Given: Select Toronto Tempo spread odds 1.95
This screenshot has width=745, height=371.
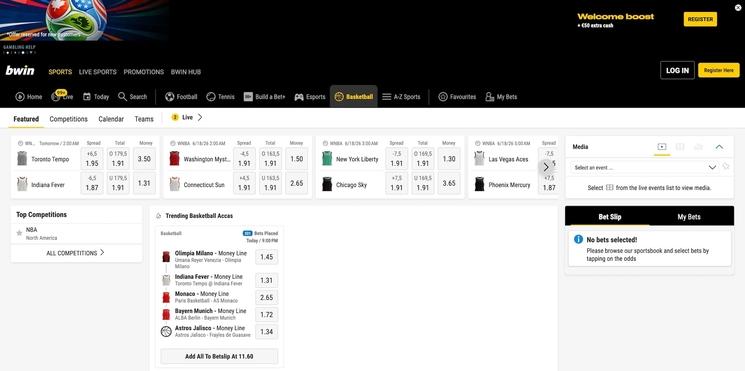Looking at the screenshot, I should (x=92, y=159).
